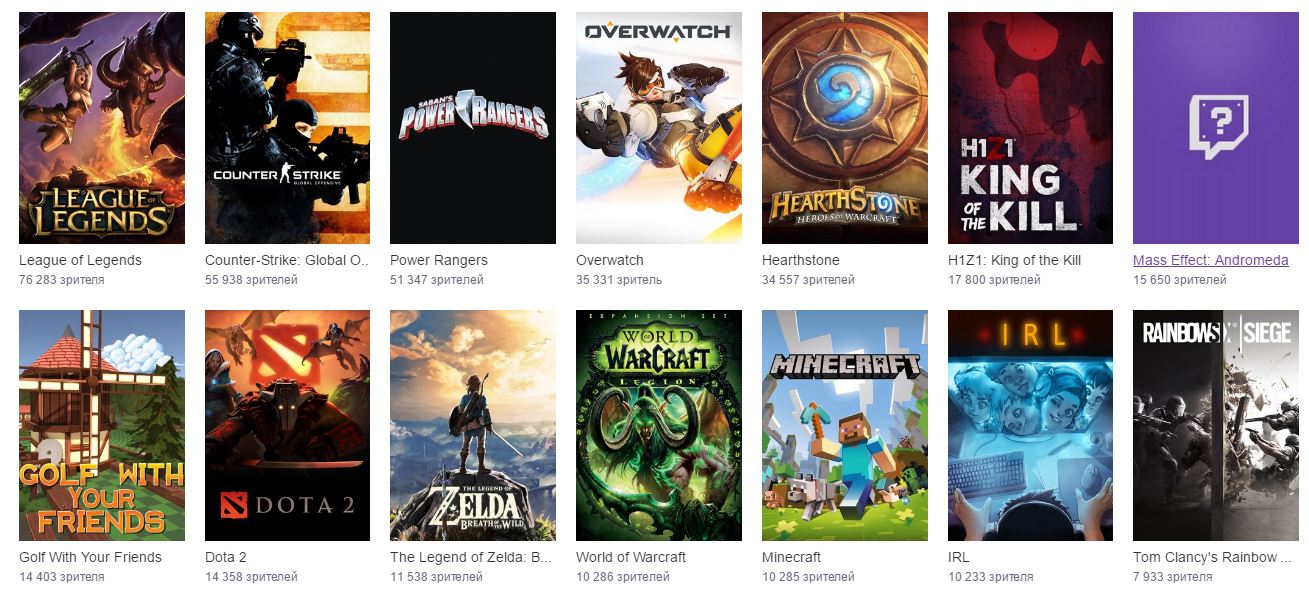This screenshot has width=1309, height=607.
Task: Open Zelda Breath of the Wild cover
Action: click(x=473, y=425)
